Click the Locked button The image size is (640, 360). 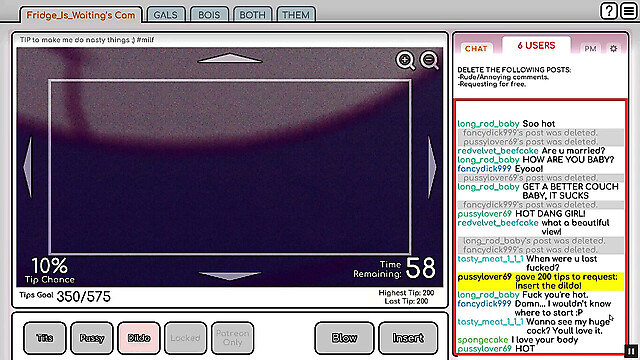pos(185,338)
